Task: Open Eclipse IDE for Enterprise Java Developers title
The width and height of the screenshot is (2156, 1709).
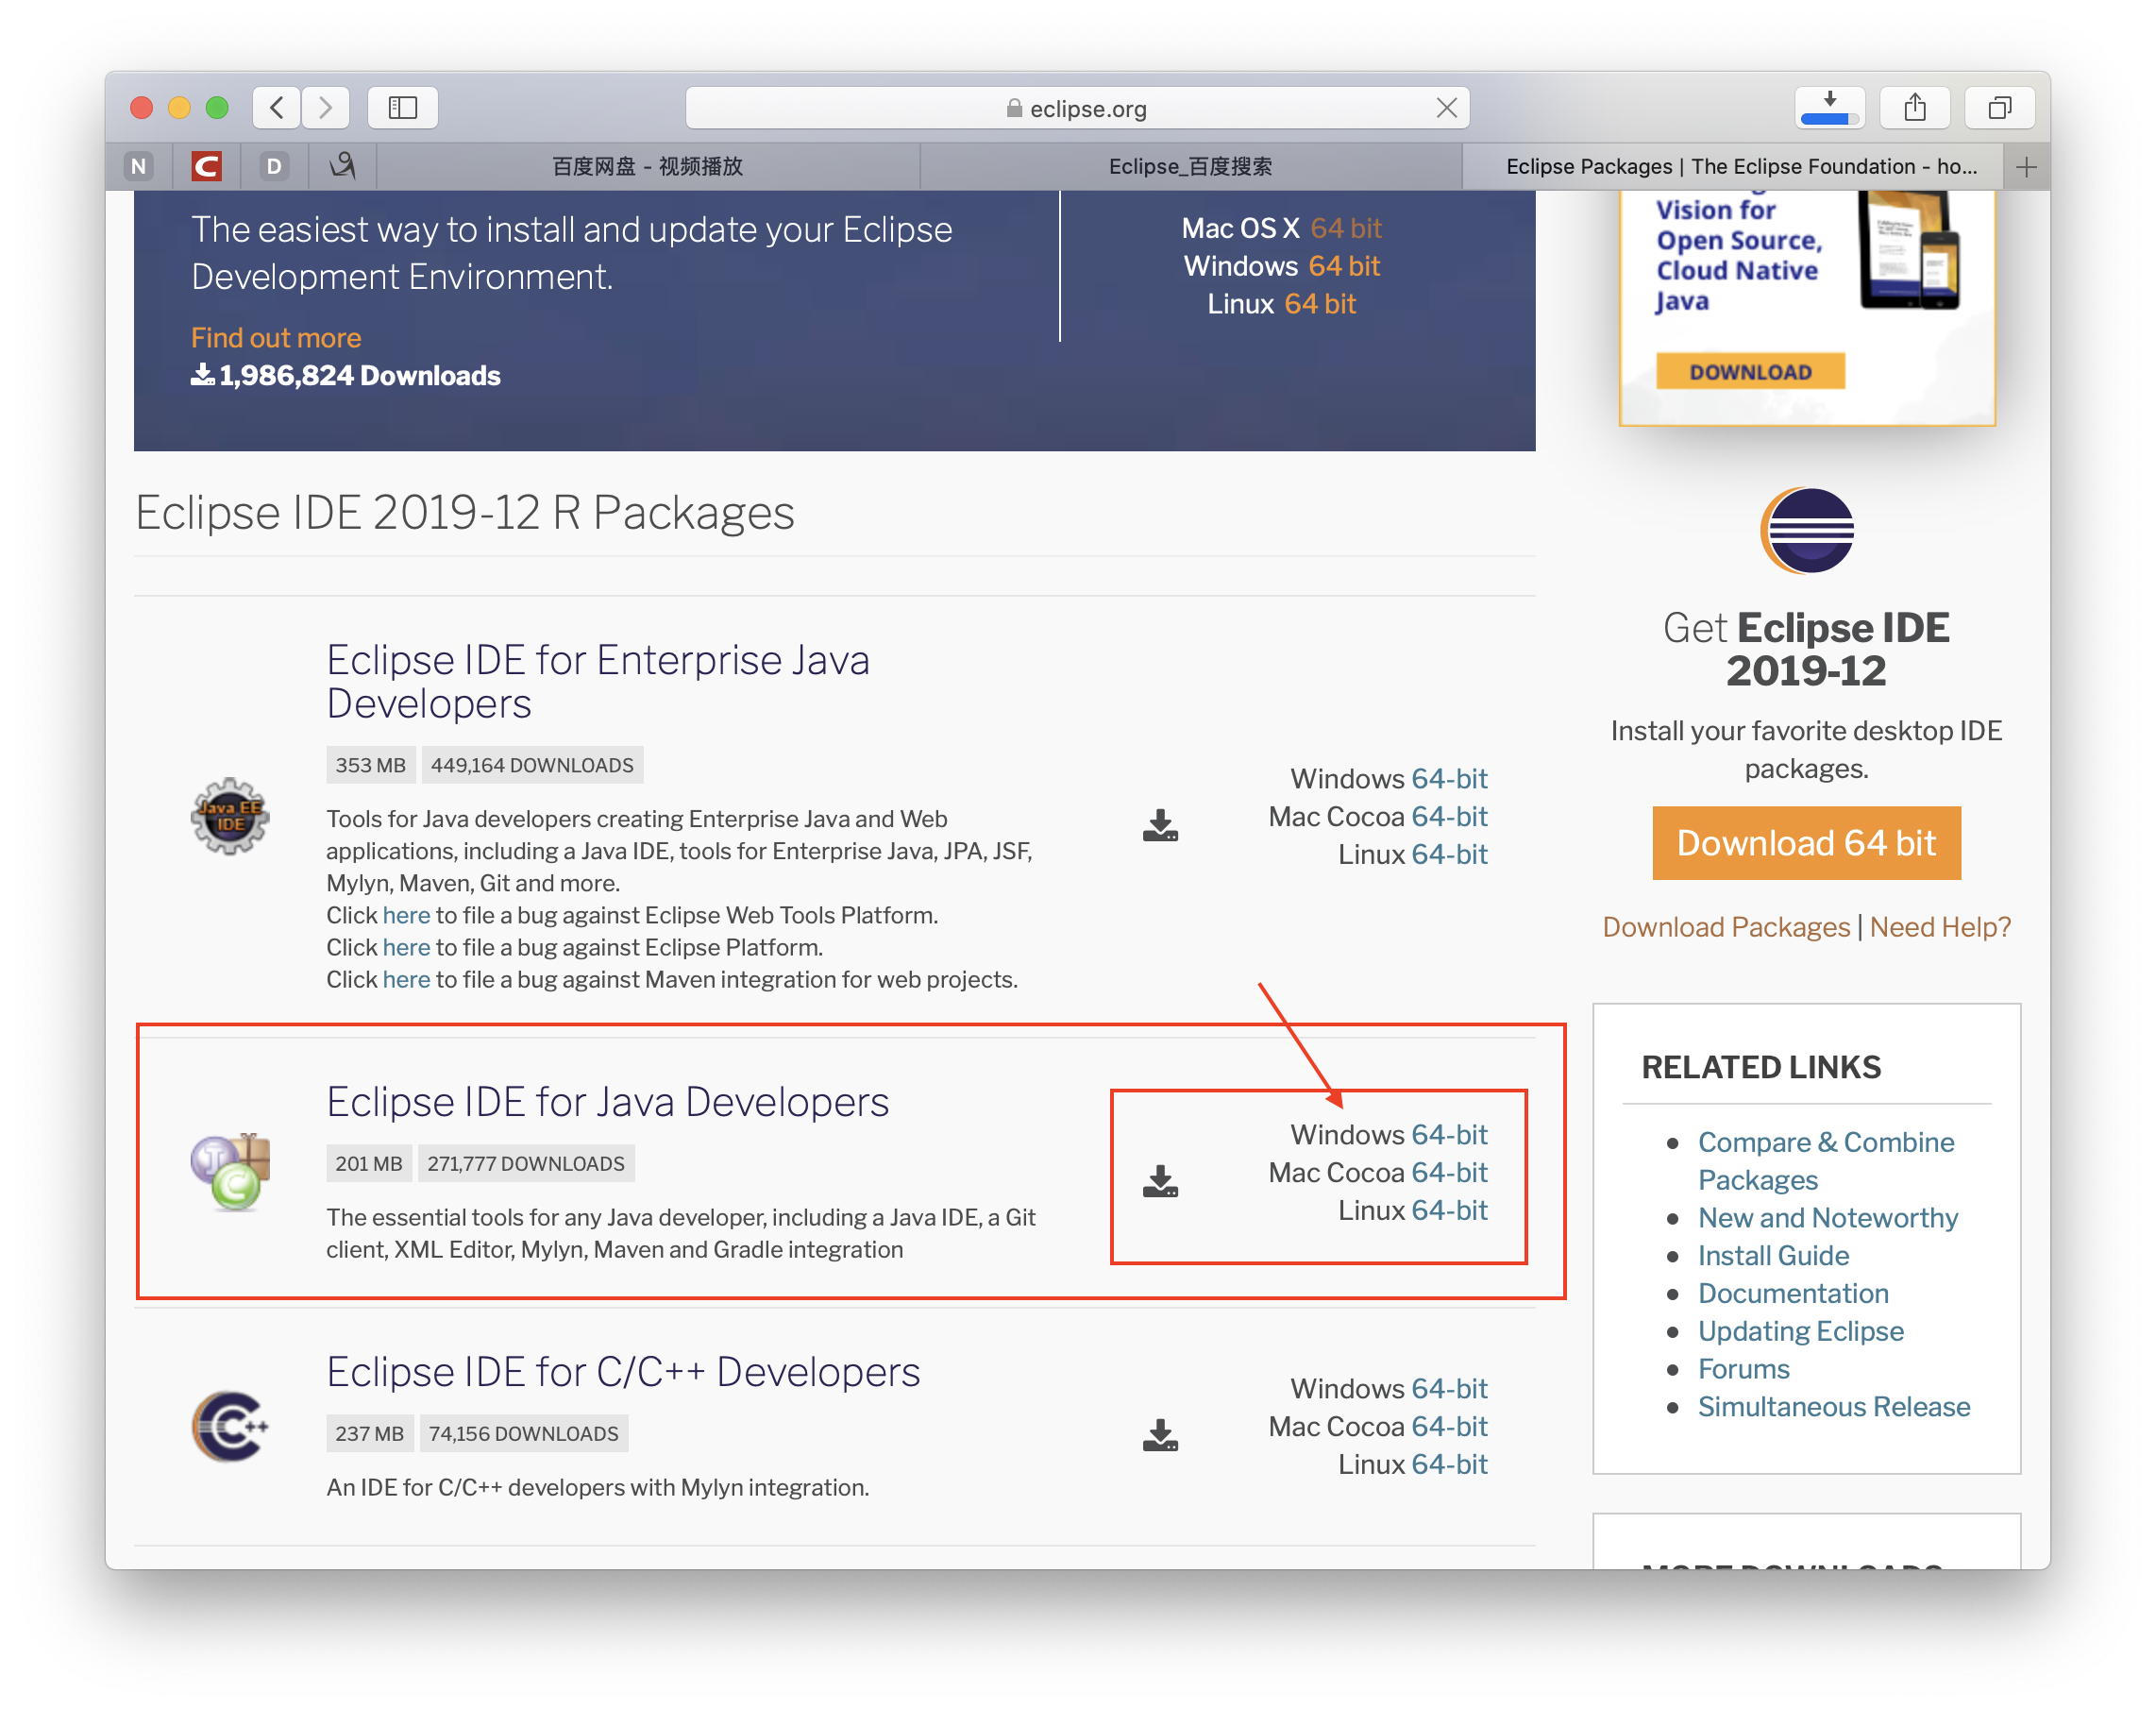Action: point(598,682)
